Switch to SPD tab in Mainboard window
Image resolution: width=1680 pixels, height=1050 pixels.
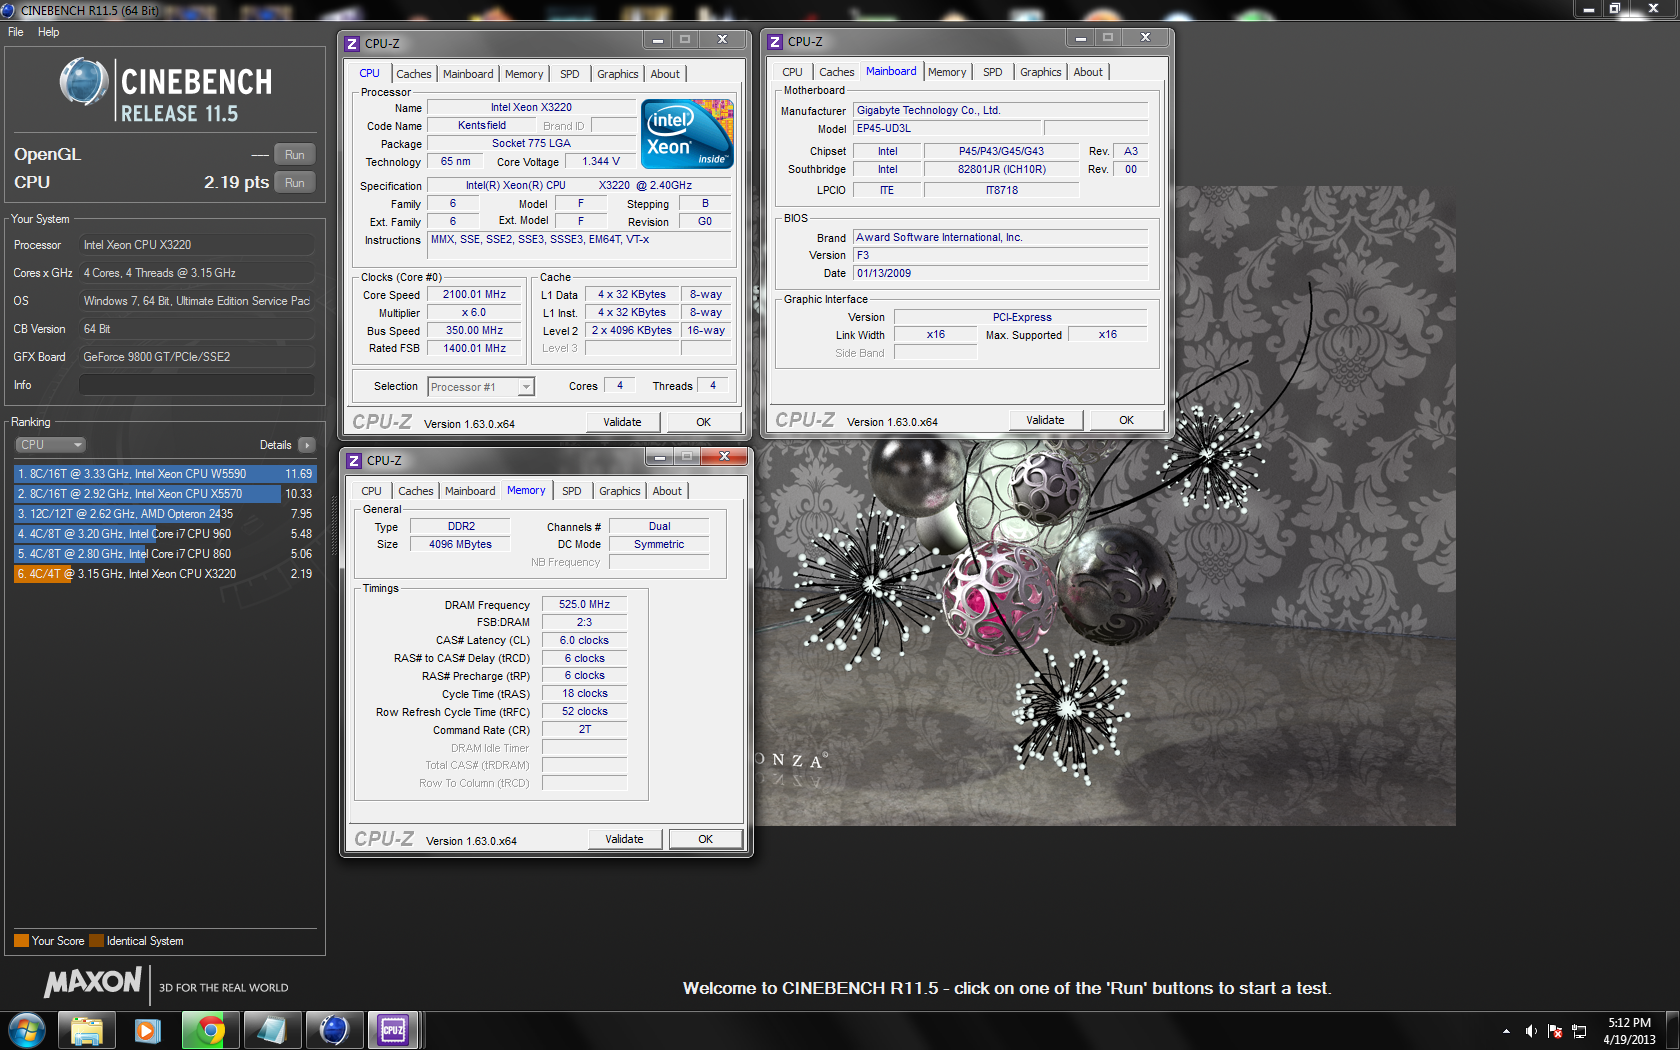pyautogui.click(x=992, y=72)
